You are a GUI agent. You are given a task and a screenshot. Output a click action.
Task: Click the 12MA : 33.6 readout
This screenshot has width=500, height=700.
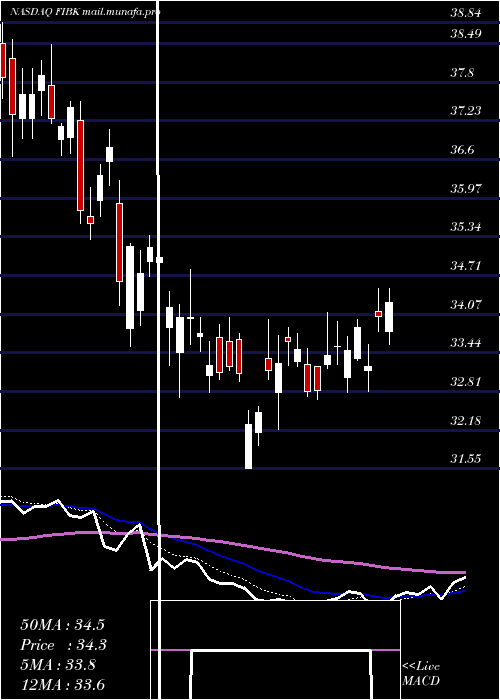tap(62, 685)
